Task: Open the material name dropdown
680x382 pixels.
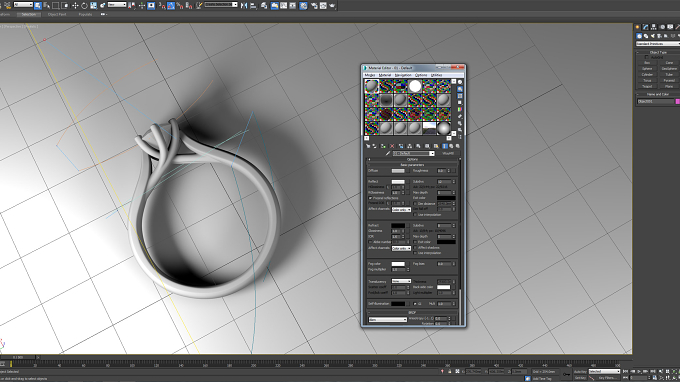Action: click(x=414, y=153)
